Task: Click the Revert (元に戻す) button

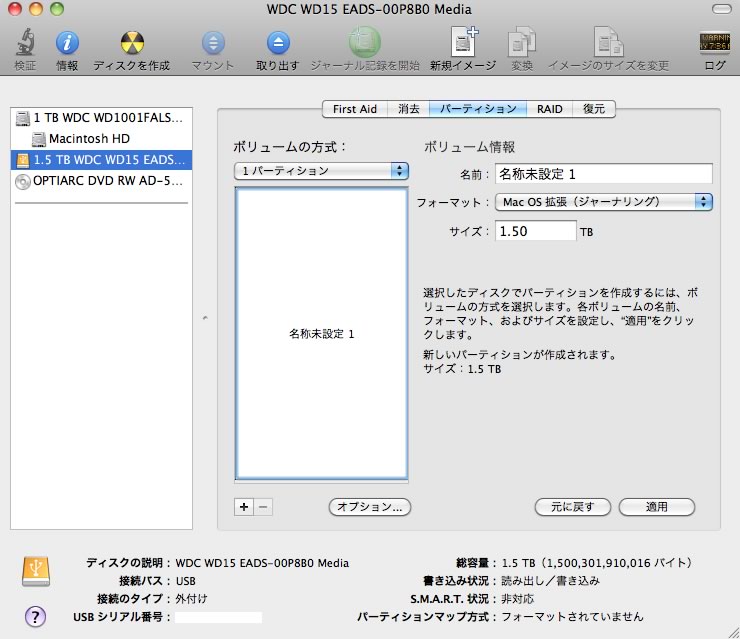Action: pyautogui.click(x=573, y=507)
